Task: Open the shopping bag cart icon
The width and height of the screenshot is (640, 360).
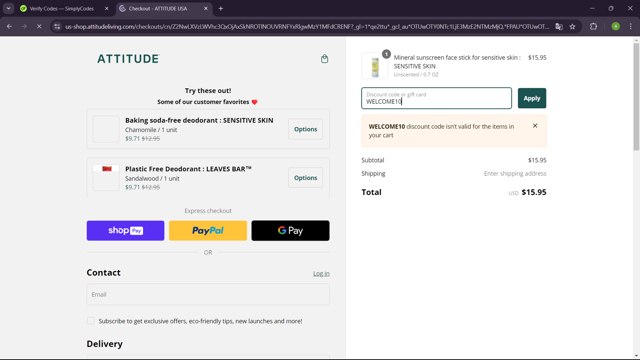Action: [324, 59]
